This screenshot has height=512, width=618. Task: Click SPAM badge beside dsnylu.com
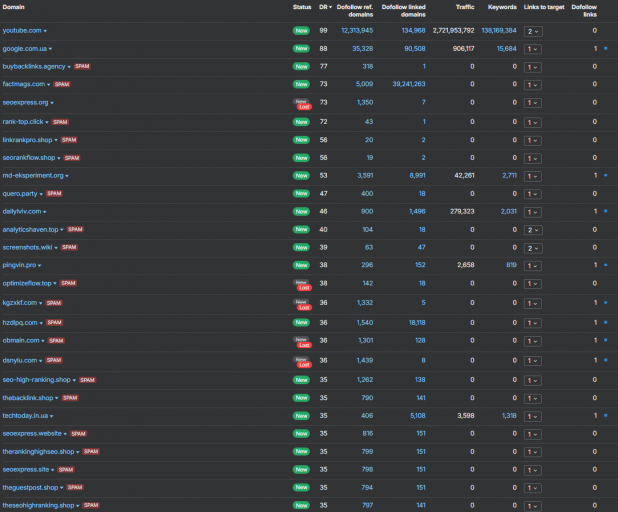[54, 360]
